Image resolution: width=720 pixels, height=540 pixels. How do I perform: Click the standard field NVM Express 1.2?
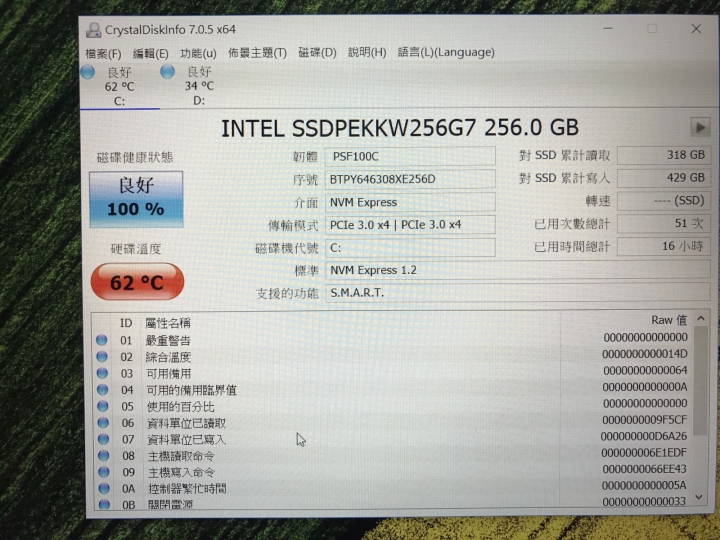518,270
